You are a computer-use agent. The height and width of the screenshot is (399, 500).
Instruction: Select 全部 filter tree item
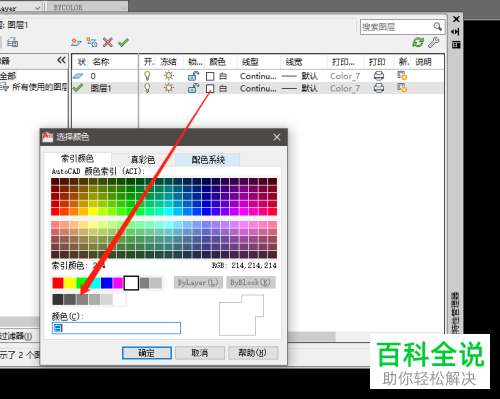pos(8,76)
